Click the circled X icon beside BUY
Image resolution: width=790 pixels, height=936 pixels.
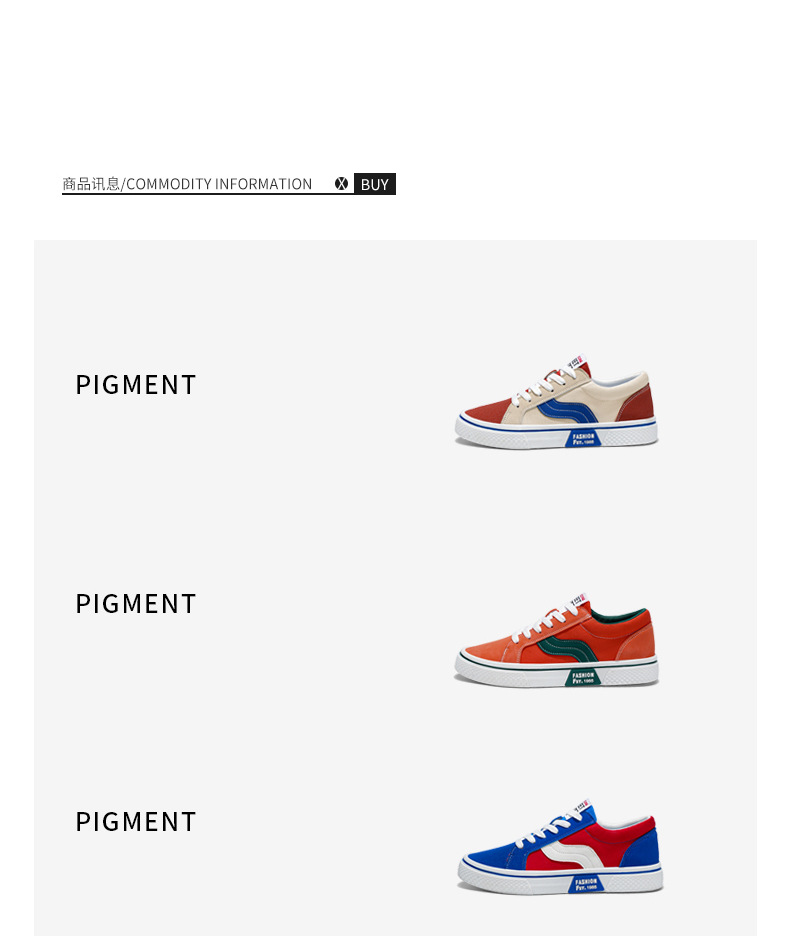pyautogui.click(x=341, y=184)
